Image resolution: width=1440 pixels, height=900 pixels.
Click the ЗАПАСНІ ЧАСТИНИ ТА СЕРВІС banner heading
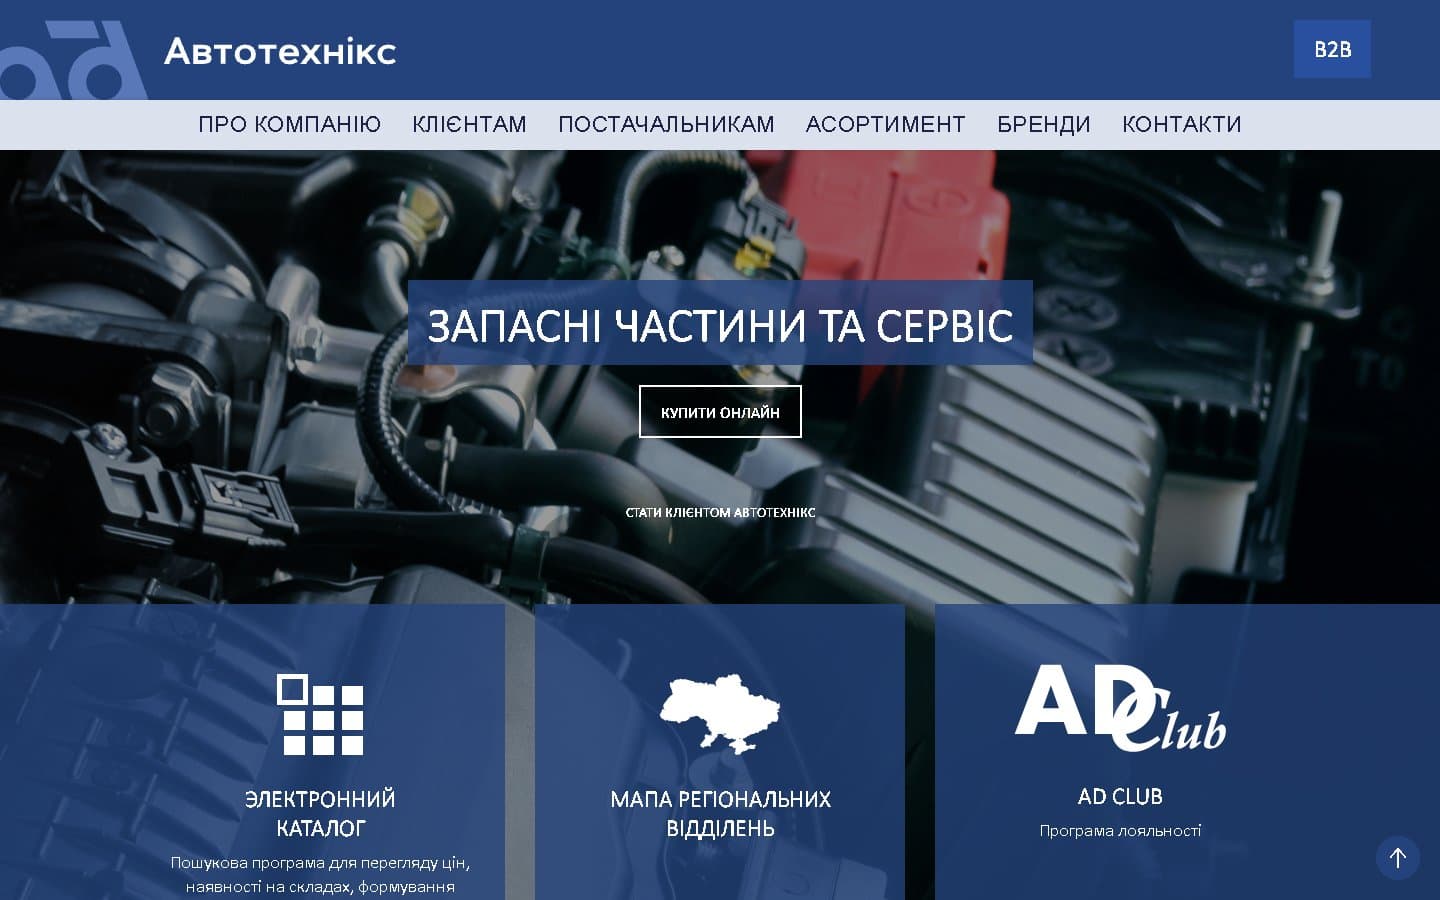point(720,323)
